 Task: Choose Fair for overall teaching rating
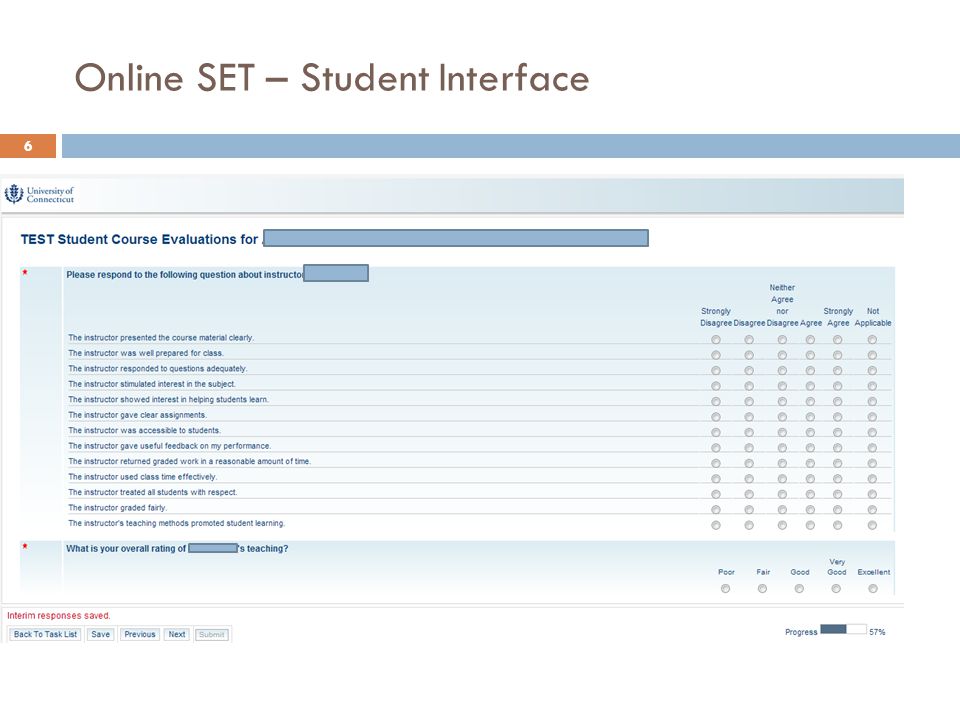click(762, 588)
